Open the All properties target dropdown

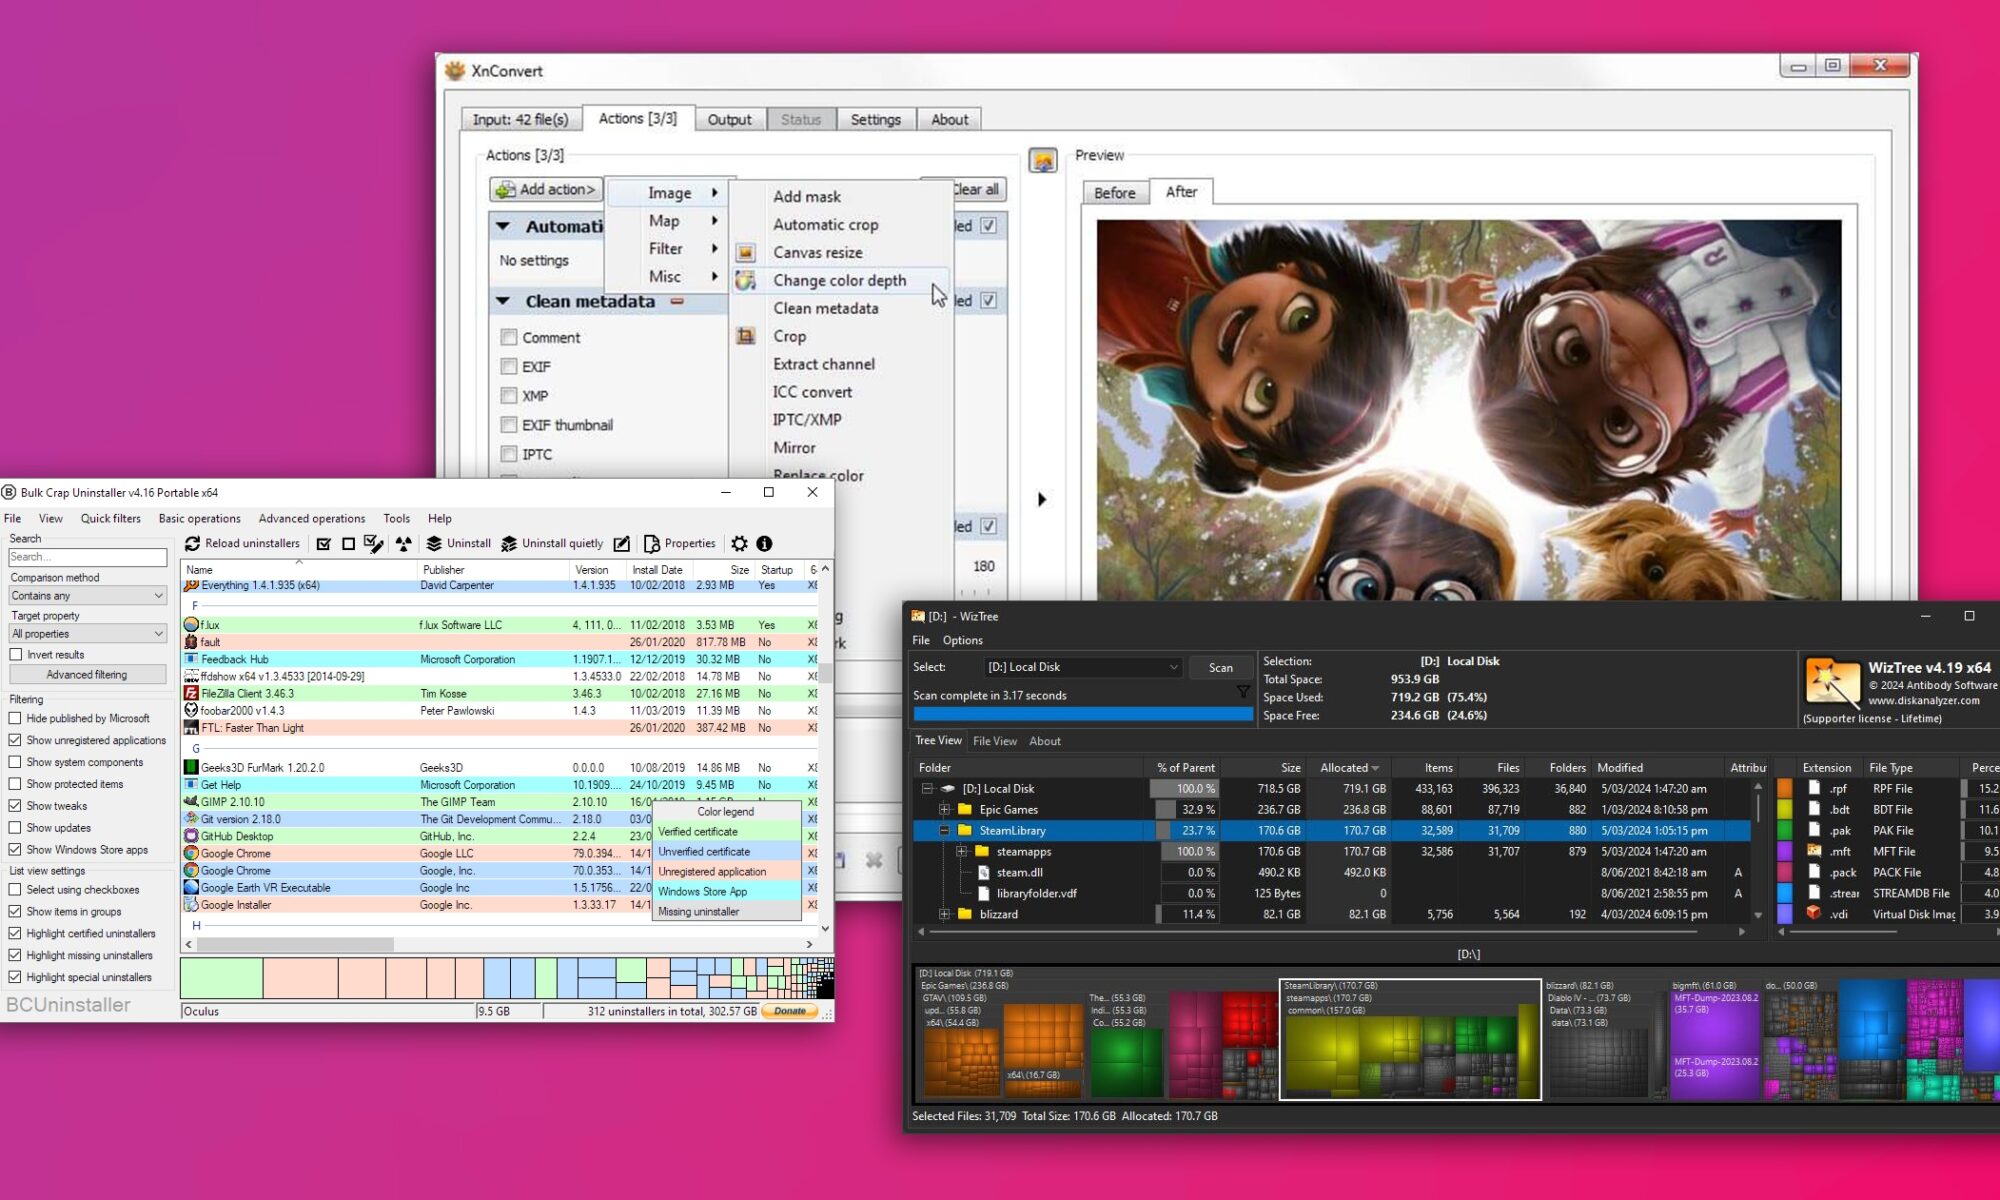[x=87, y=633]
